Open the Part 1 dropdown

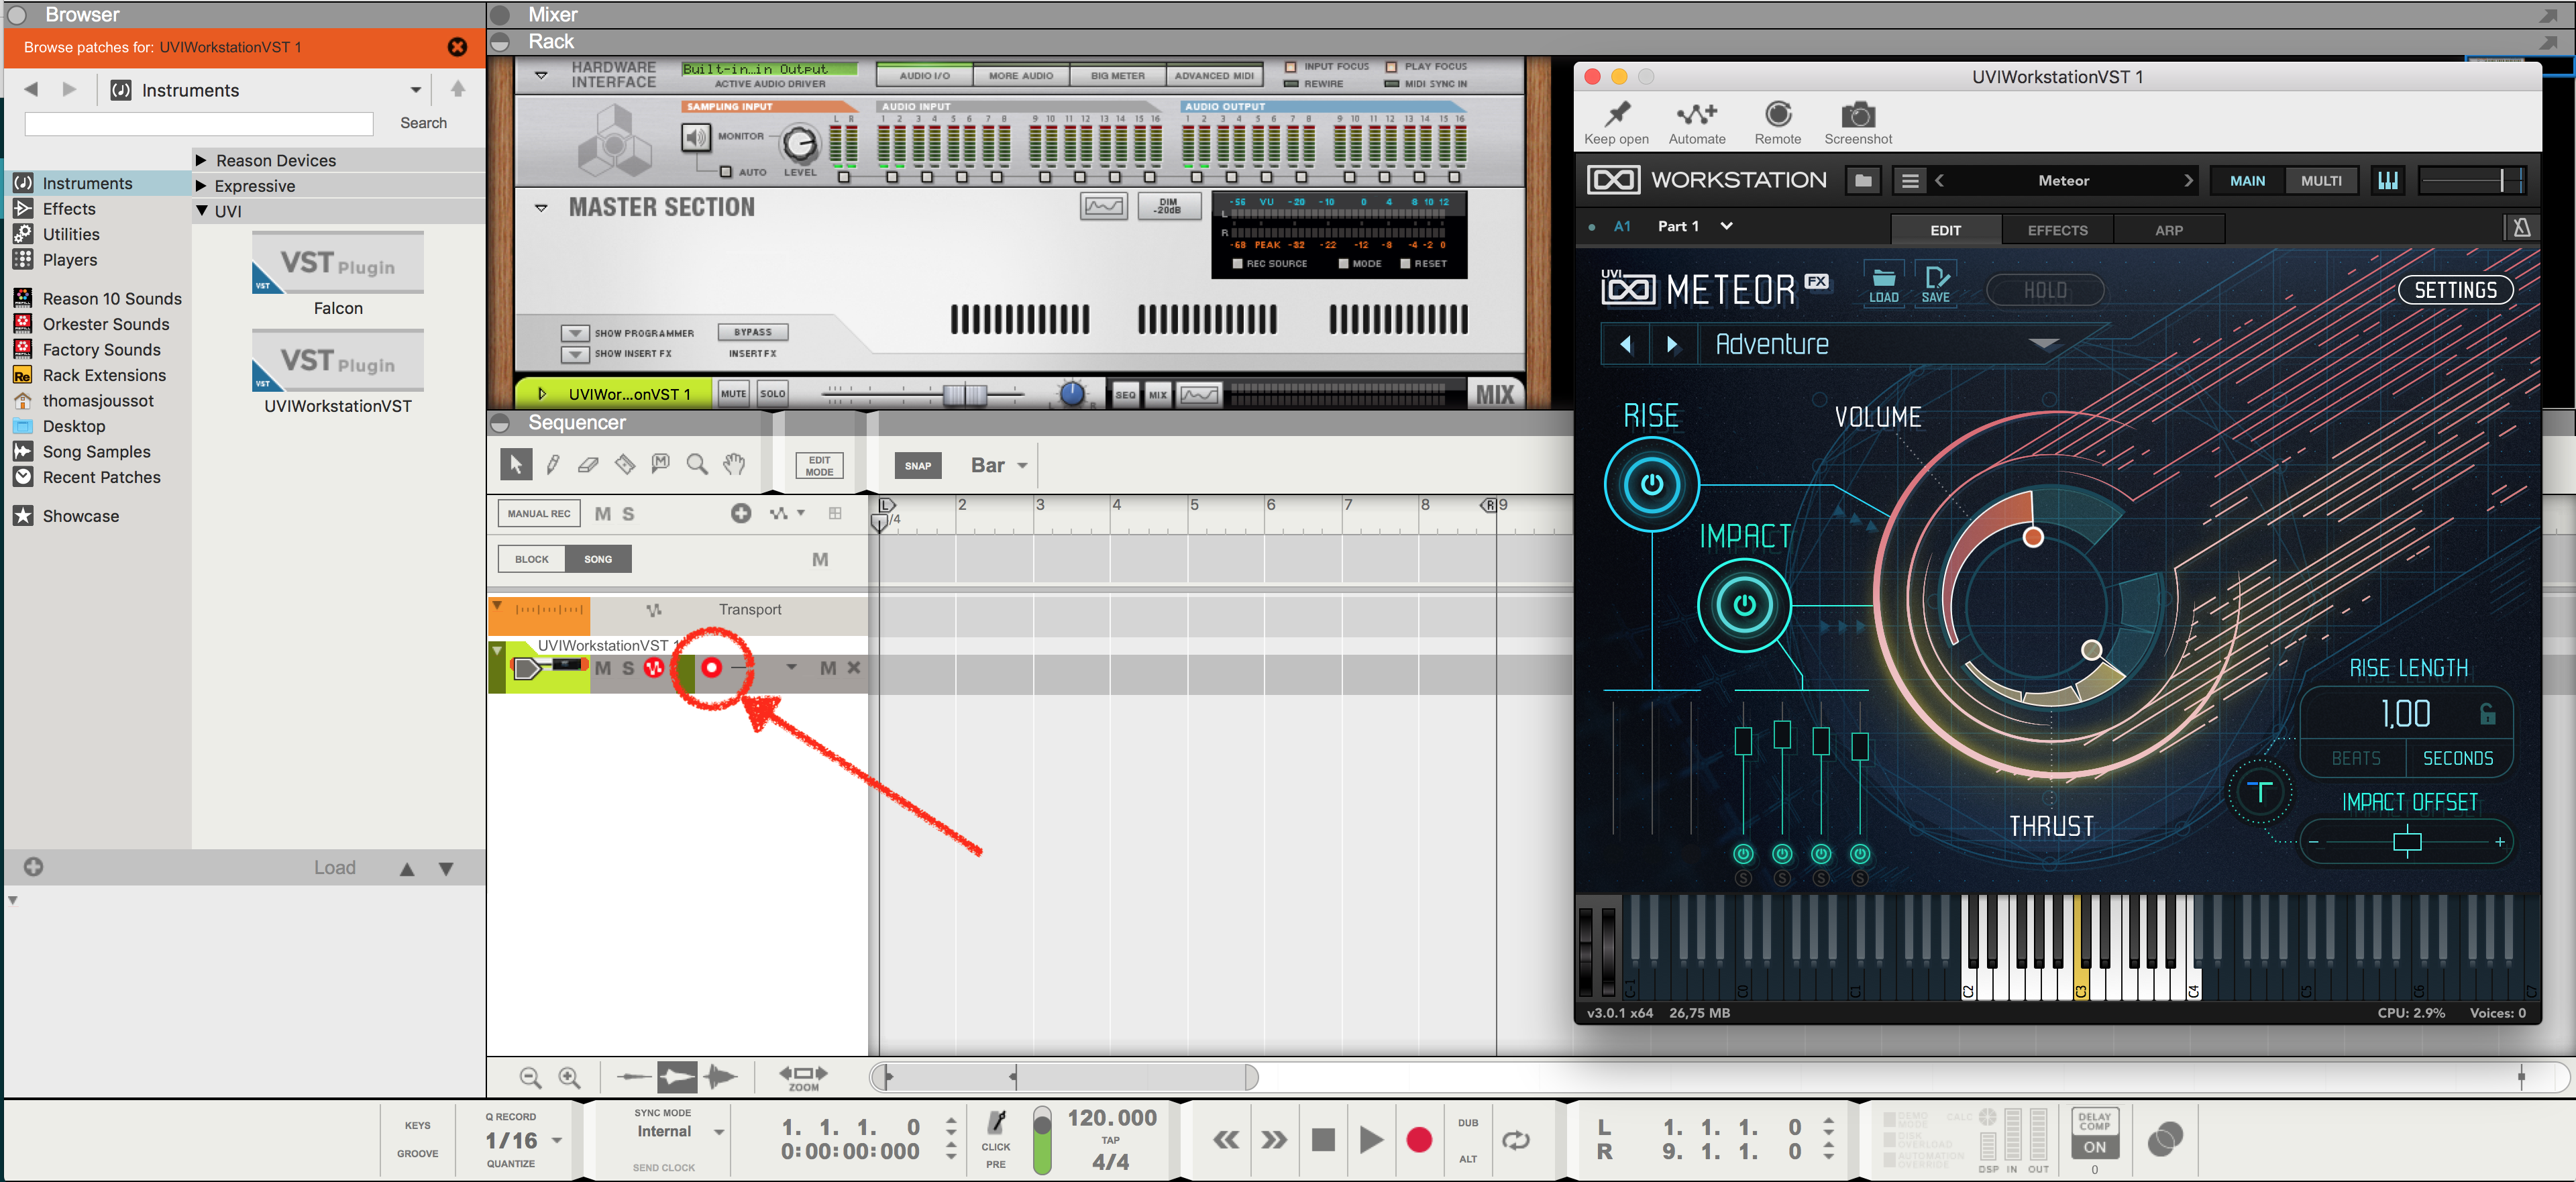click(1726, 226)
